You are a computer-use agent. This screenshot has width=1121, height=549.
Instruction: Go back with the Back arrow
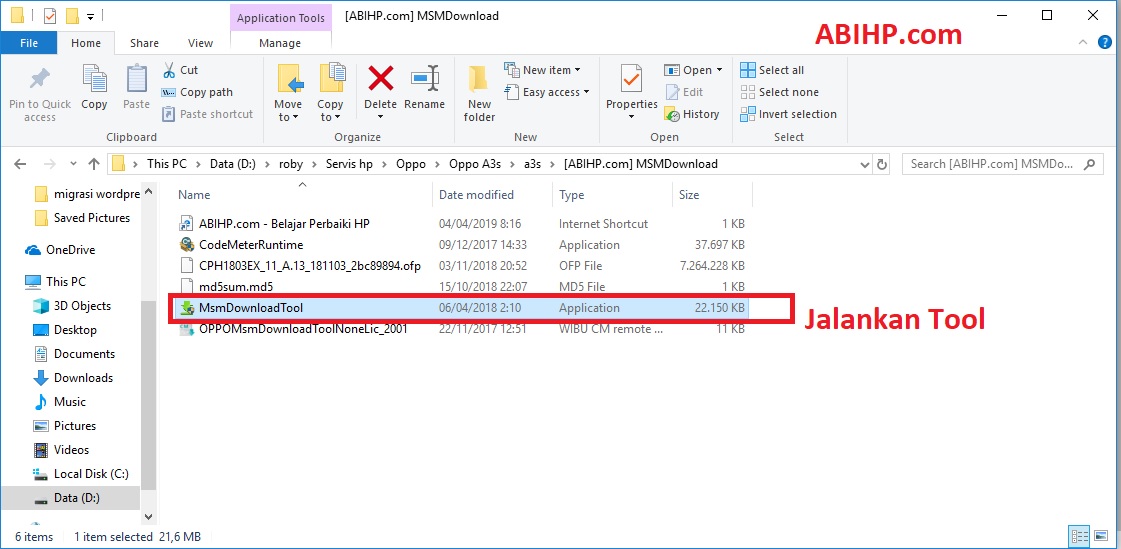(x=20, y=164)
